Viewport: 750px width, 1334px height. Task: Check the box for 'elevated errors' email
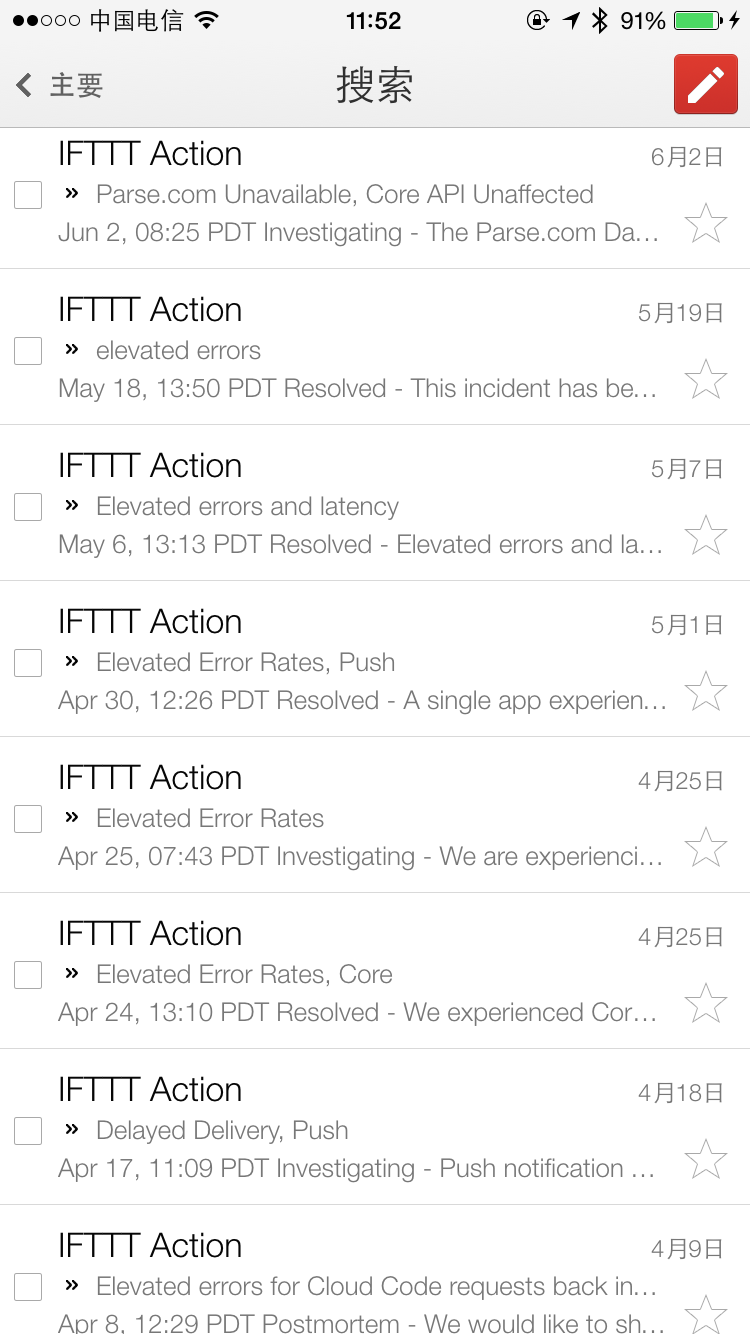(28, 351)
